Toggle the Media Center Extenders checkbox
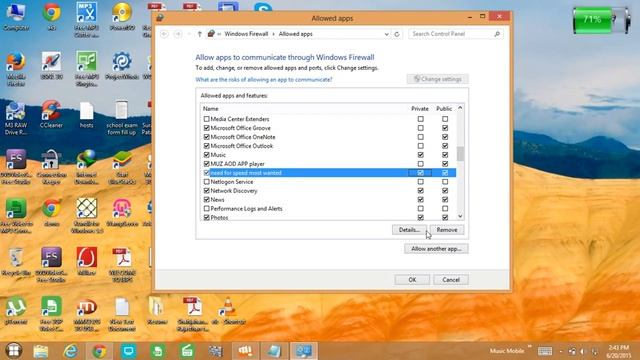The height and width of the screenshot is (360, 640). (207, 119)
